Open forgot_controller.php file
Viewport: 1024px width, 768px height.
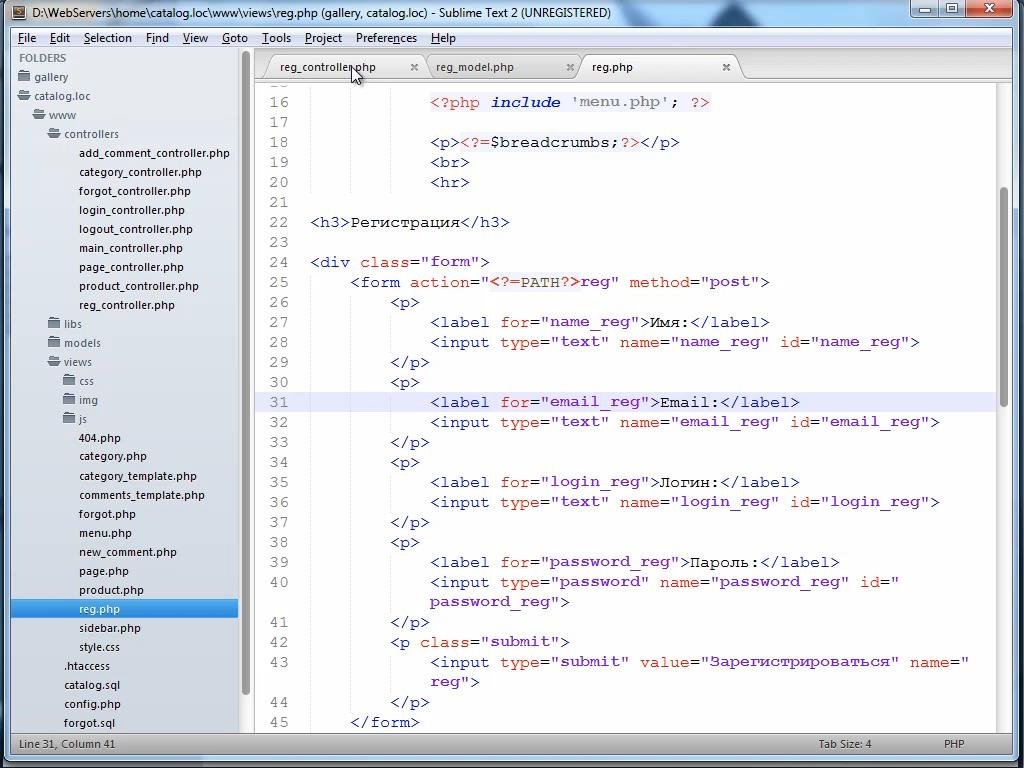tap(135, 191)
